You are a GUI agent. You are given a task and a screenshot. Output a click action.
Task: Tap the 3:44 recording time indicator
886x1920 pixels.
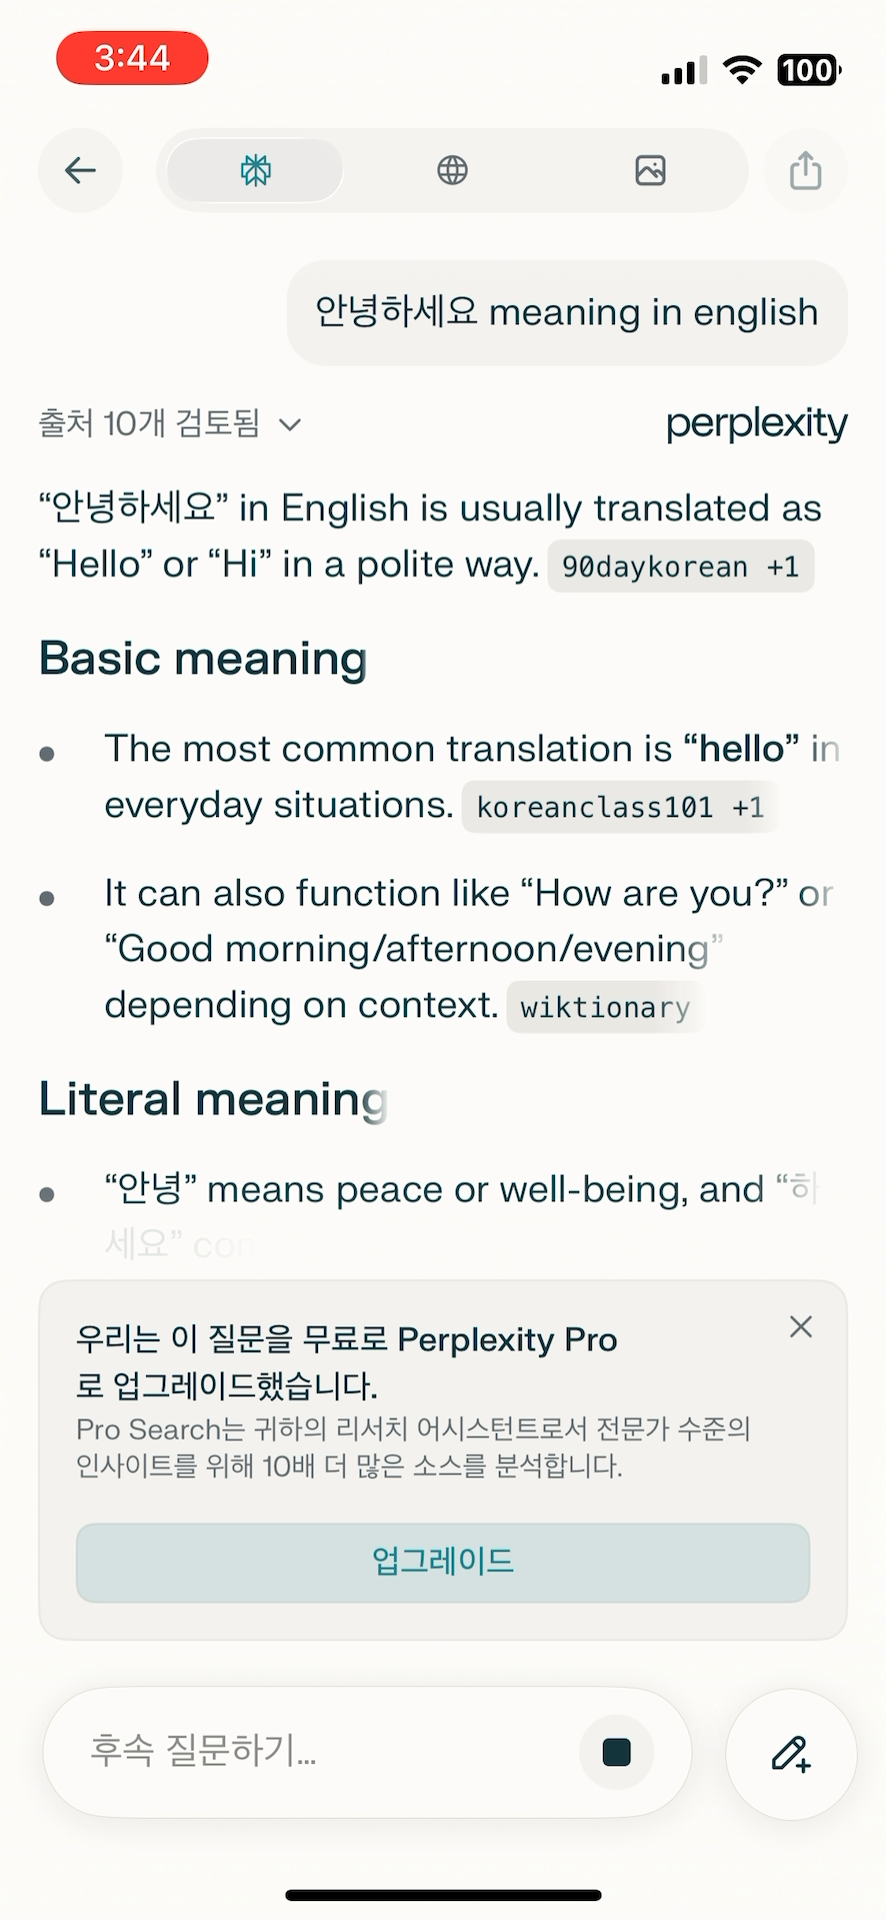coord(132,58)
